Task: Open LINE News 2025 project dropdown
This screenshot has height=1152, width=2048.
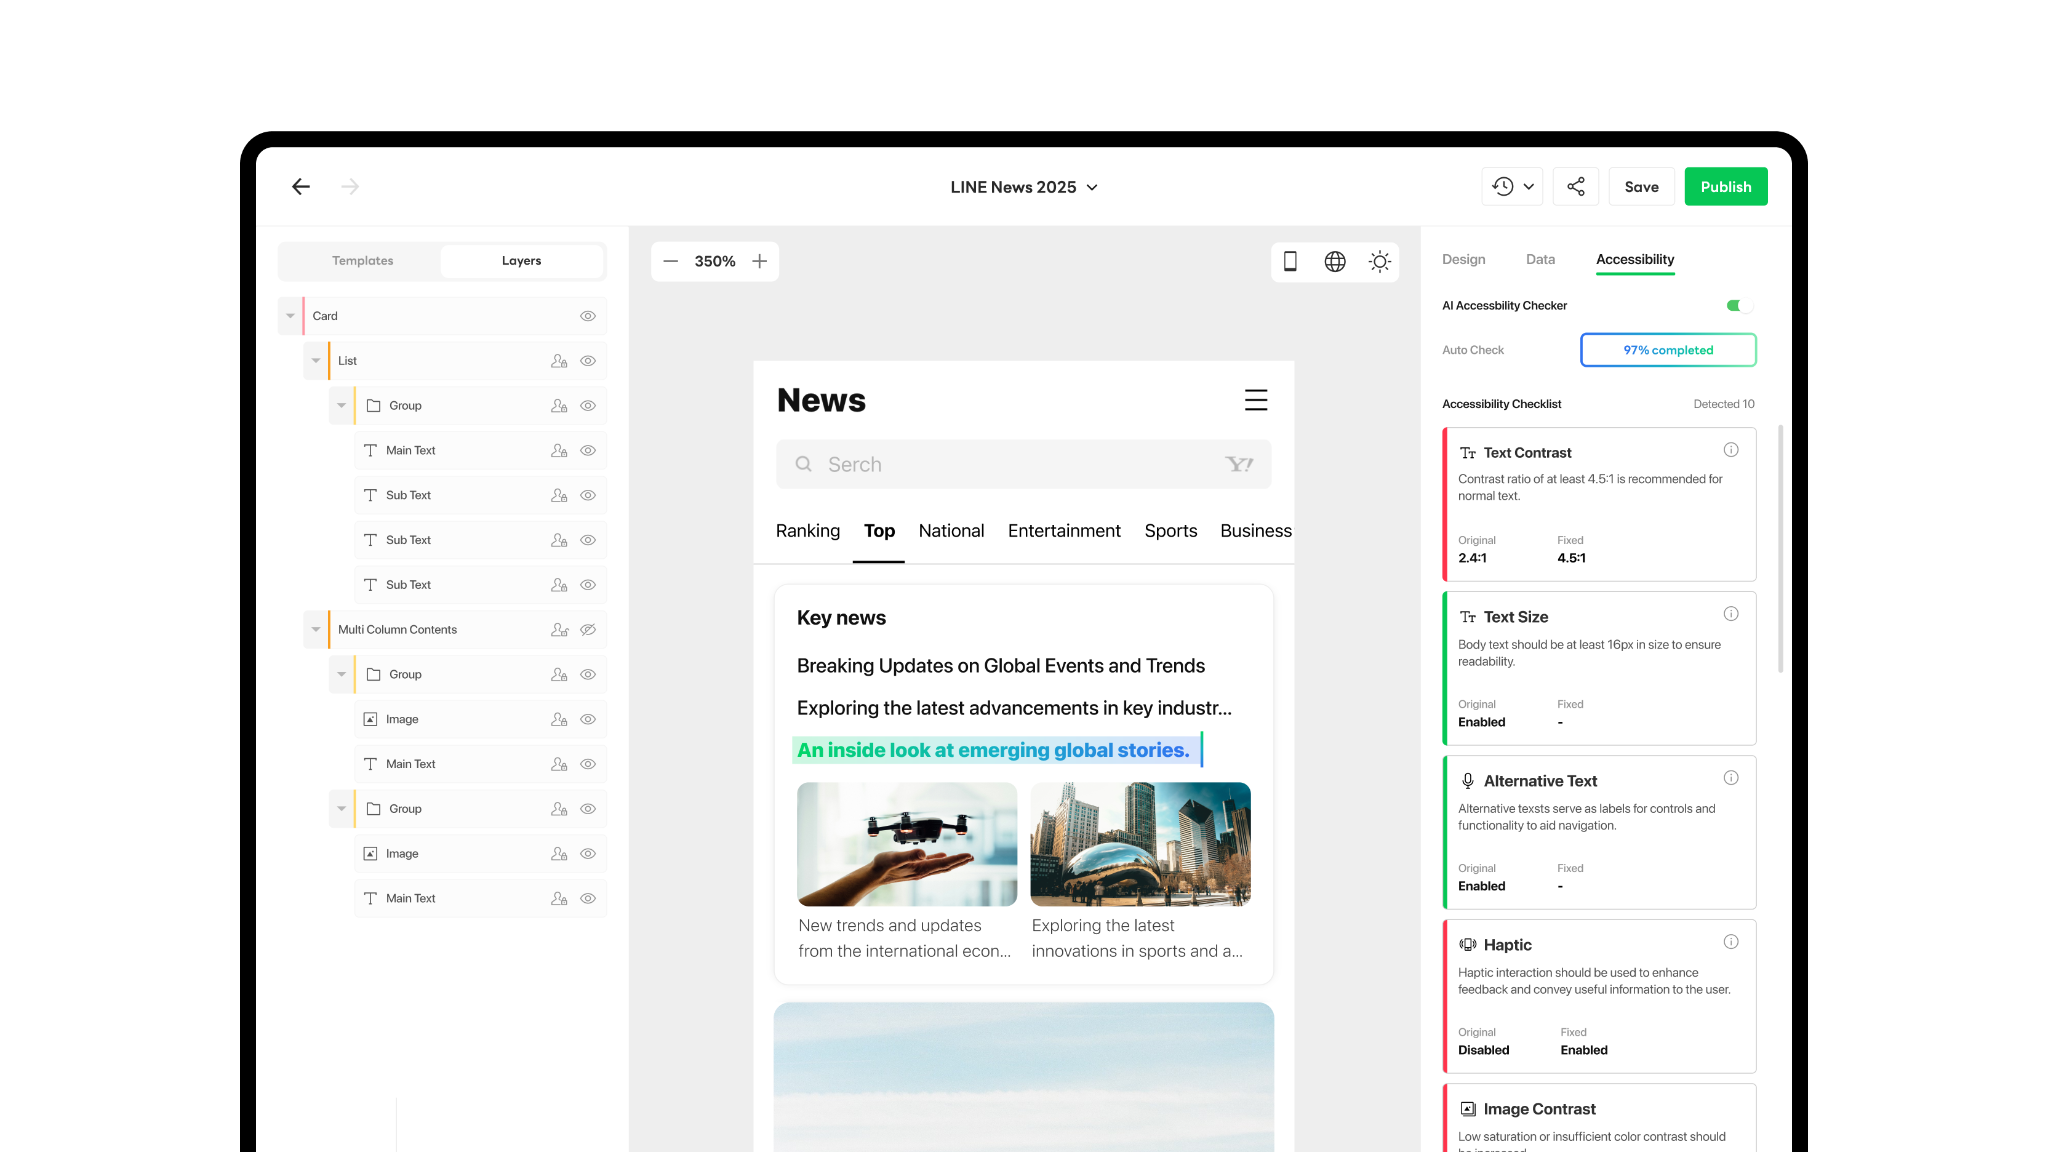Action: coord(1024,187)
